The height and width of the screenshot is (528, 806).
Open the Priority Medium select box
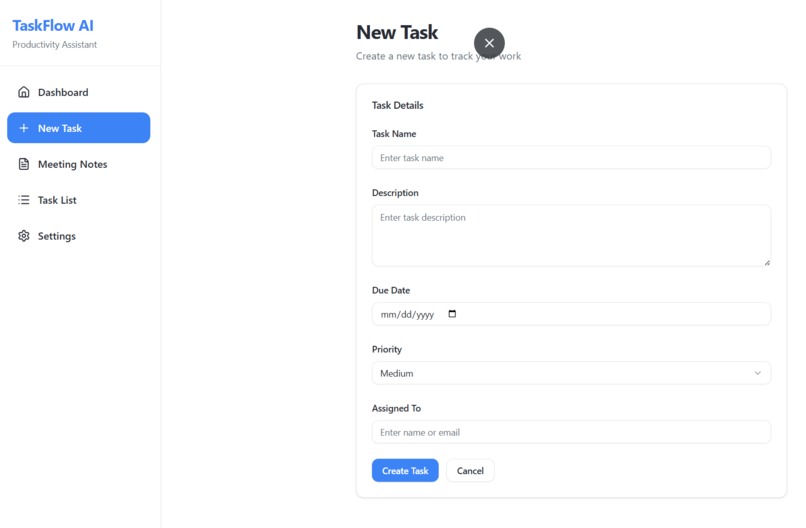(571, 373)
